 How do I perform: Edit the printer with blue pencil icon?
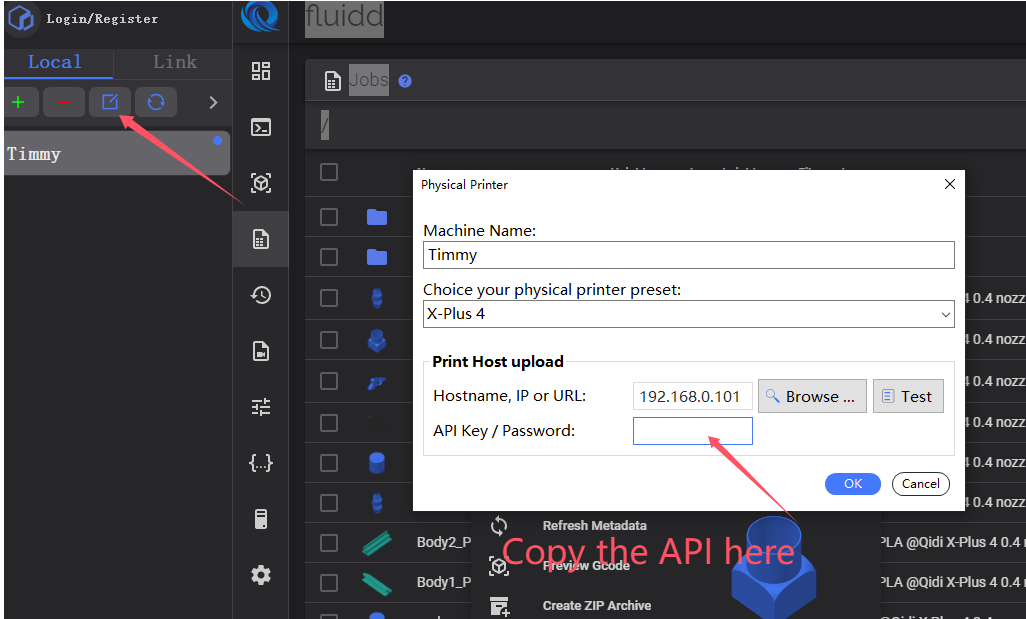tap(108, 101)
